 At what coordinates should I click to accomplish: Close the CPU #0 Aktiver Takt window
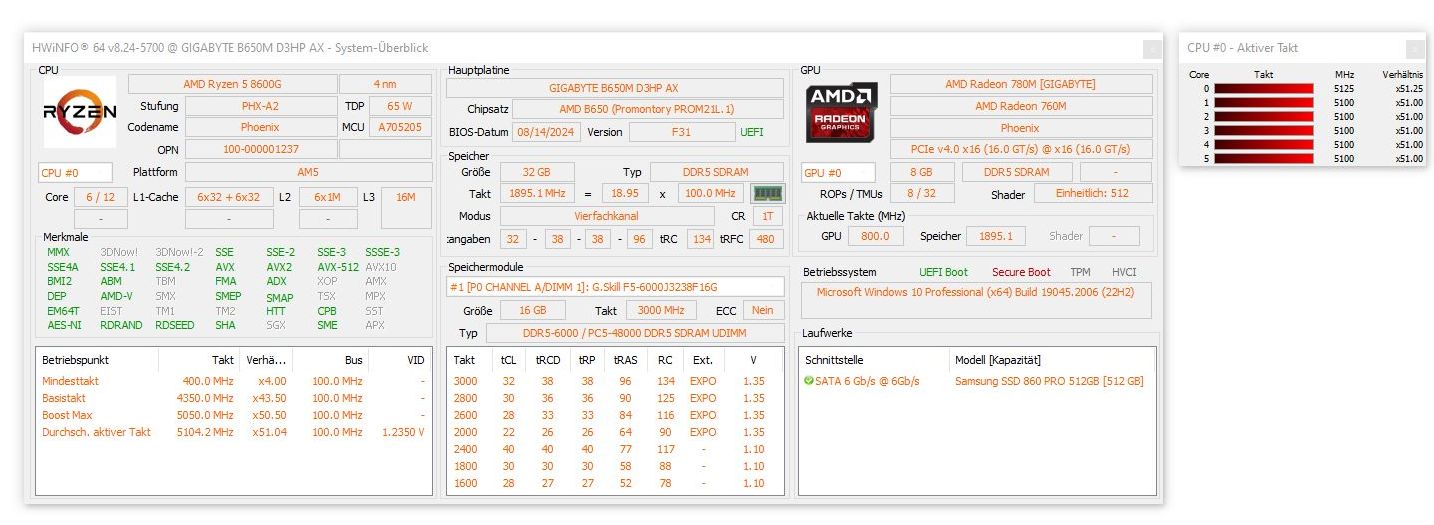tap(1415, 48)
